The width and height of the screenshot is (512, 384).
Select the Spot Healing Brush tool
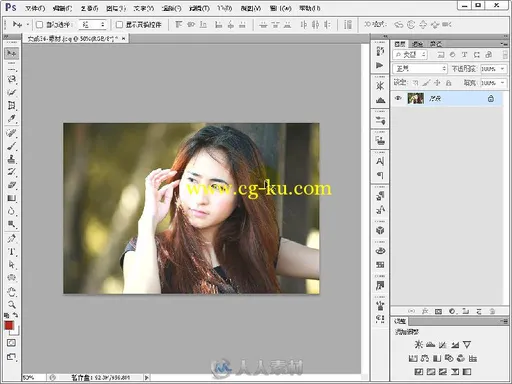[x=11, y=133]
